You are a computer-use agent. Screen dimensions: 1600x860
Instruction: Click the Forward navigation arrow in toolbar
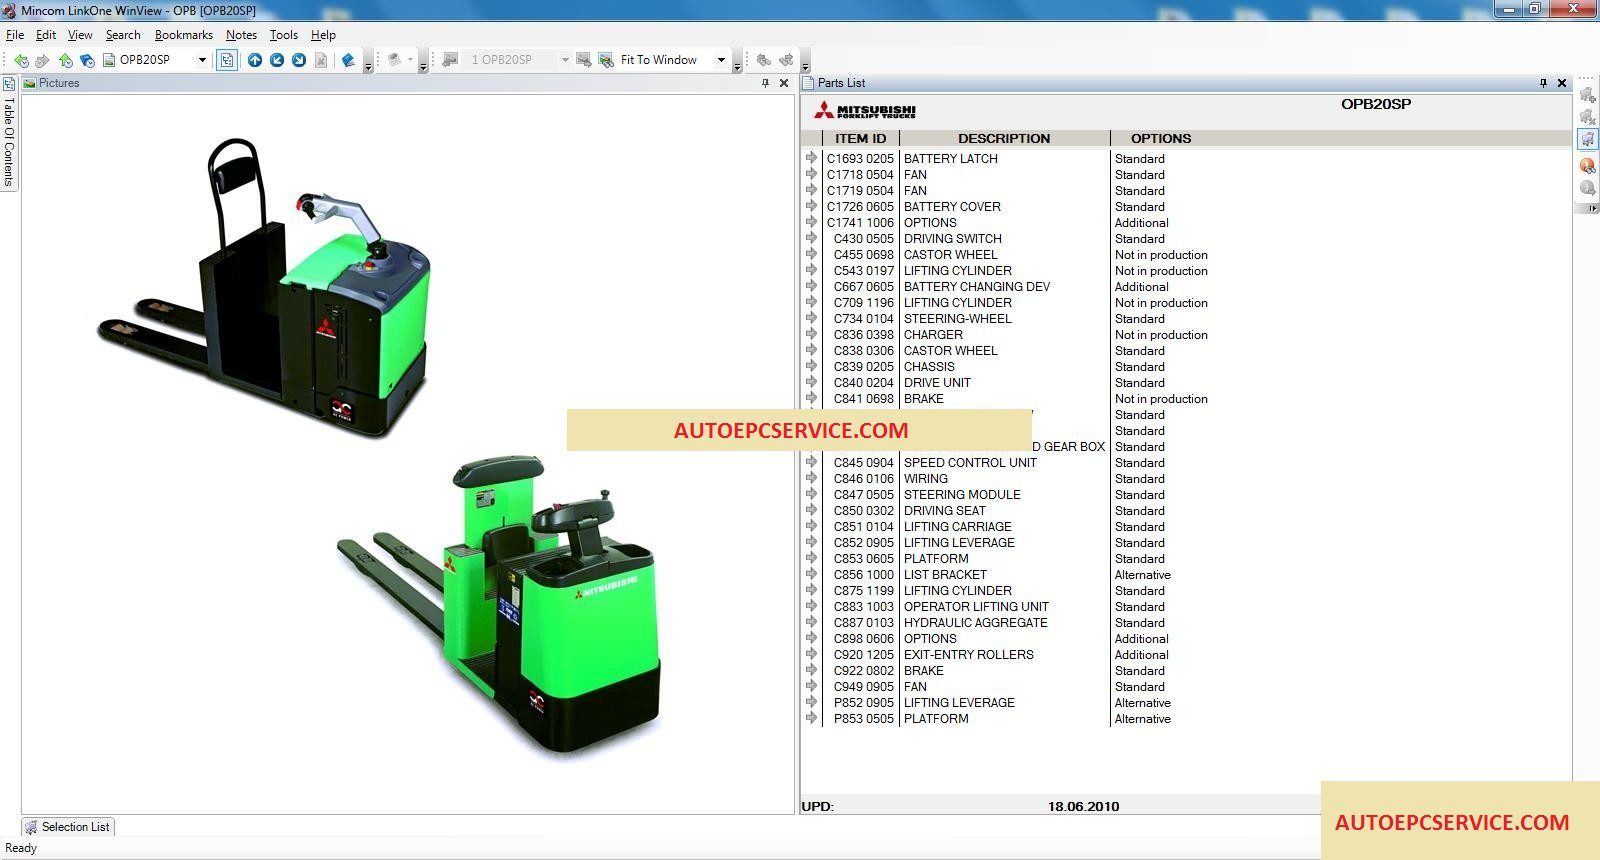point(42,60)
